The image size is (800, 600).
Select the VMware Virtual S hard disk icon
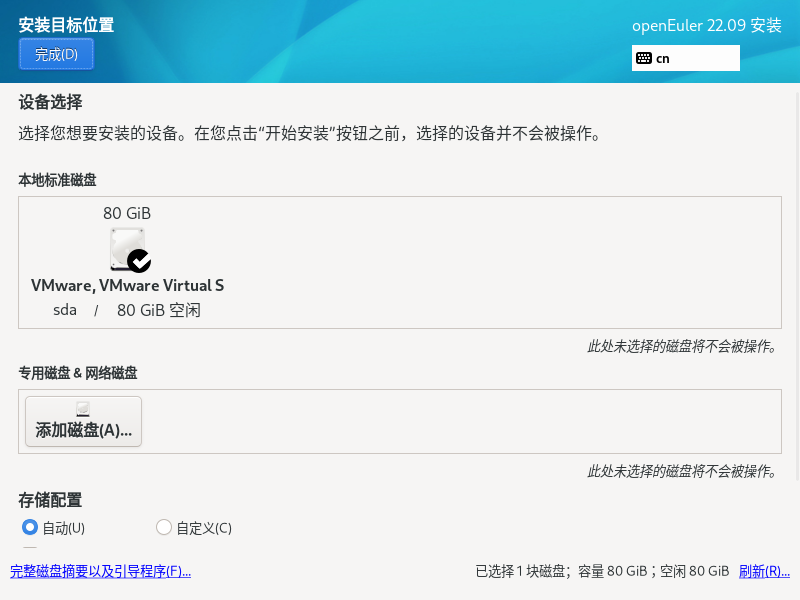(x=128, y=249)
